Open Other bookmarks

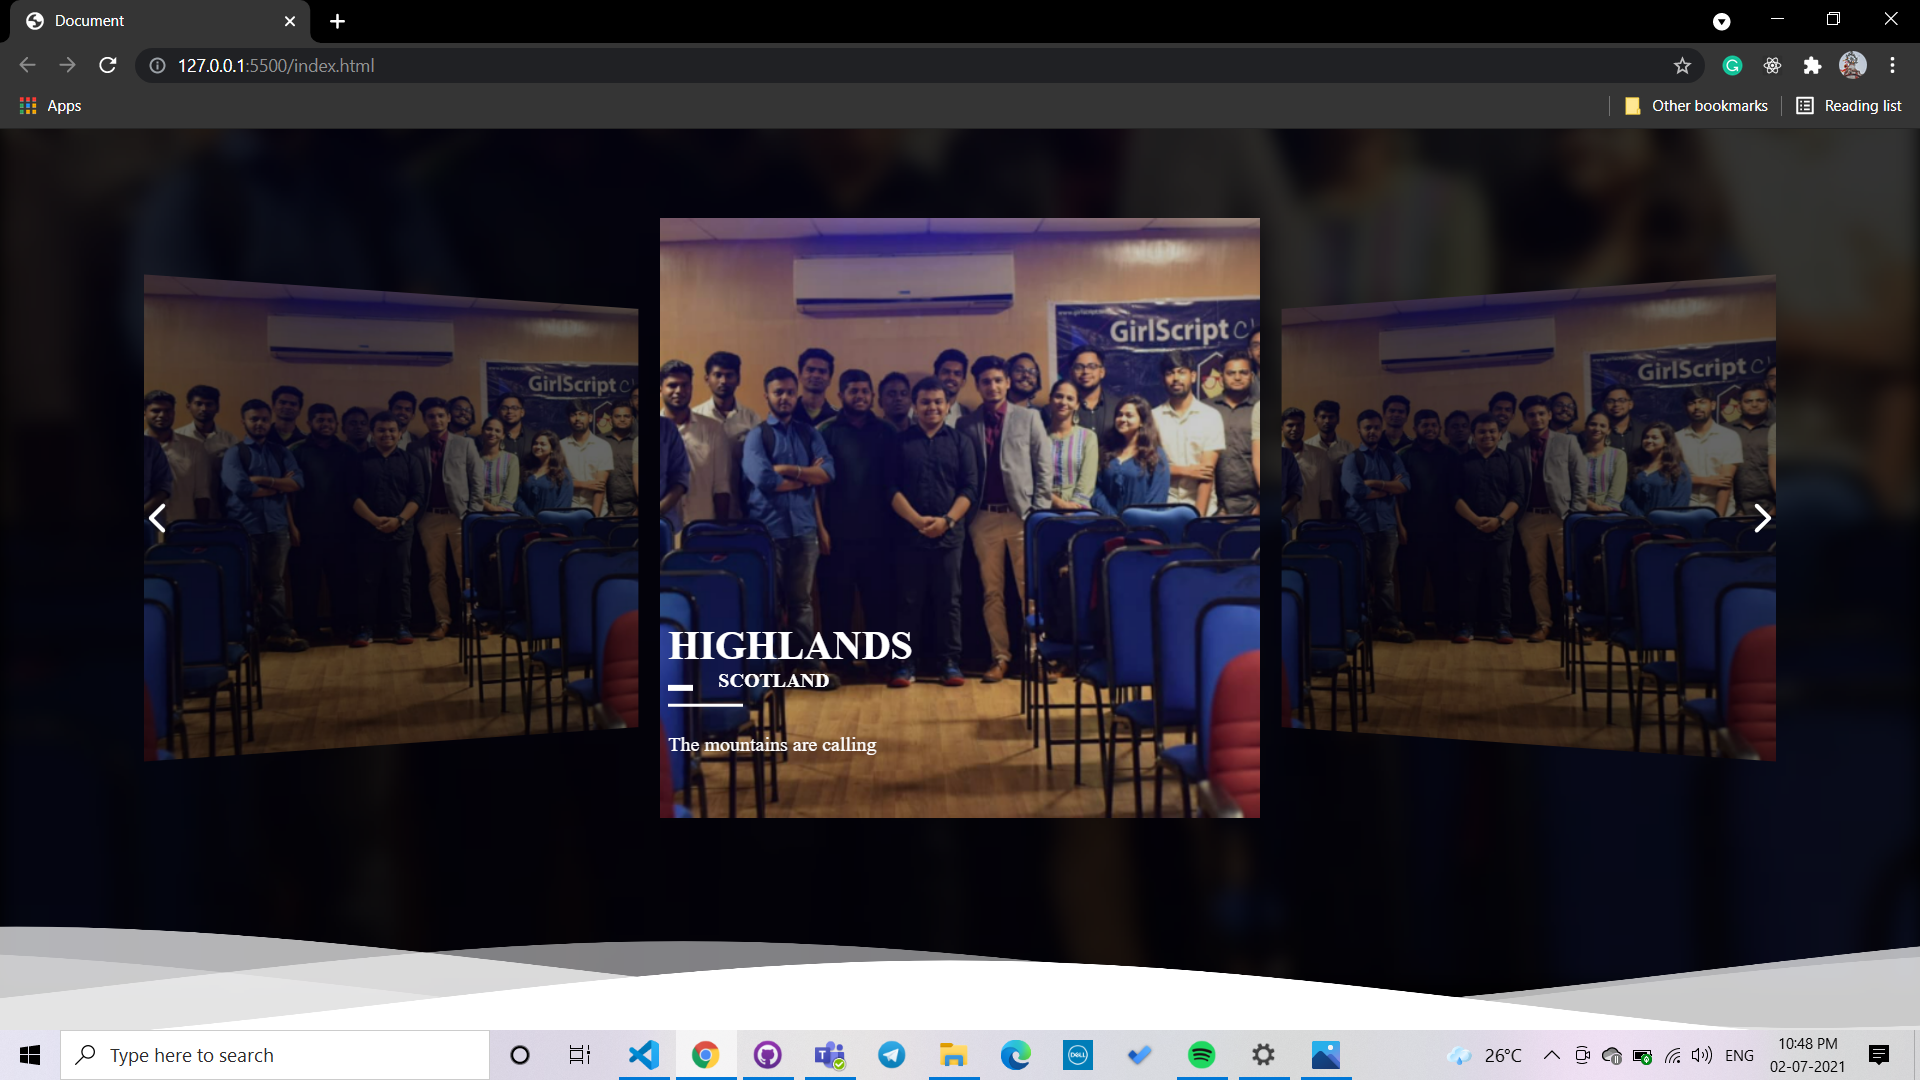coord(1695,105)
